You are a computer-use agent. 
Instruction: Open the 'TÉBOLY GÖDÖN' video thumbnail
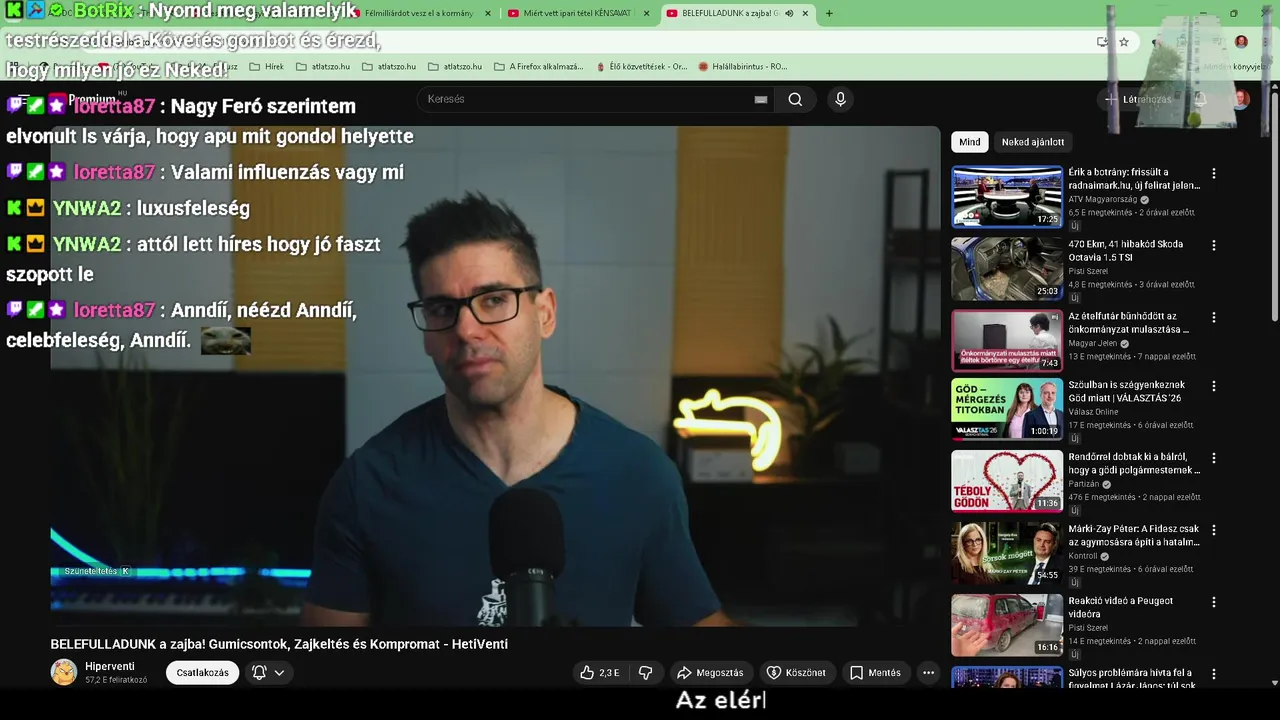pyautogui.click(x=1007, y=481)
